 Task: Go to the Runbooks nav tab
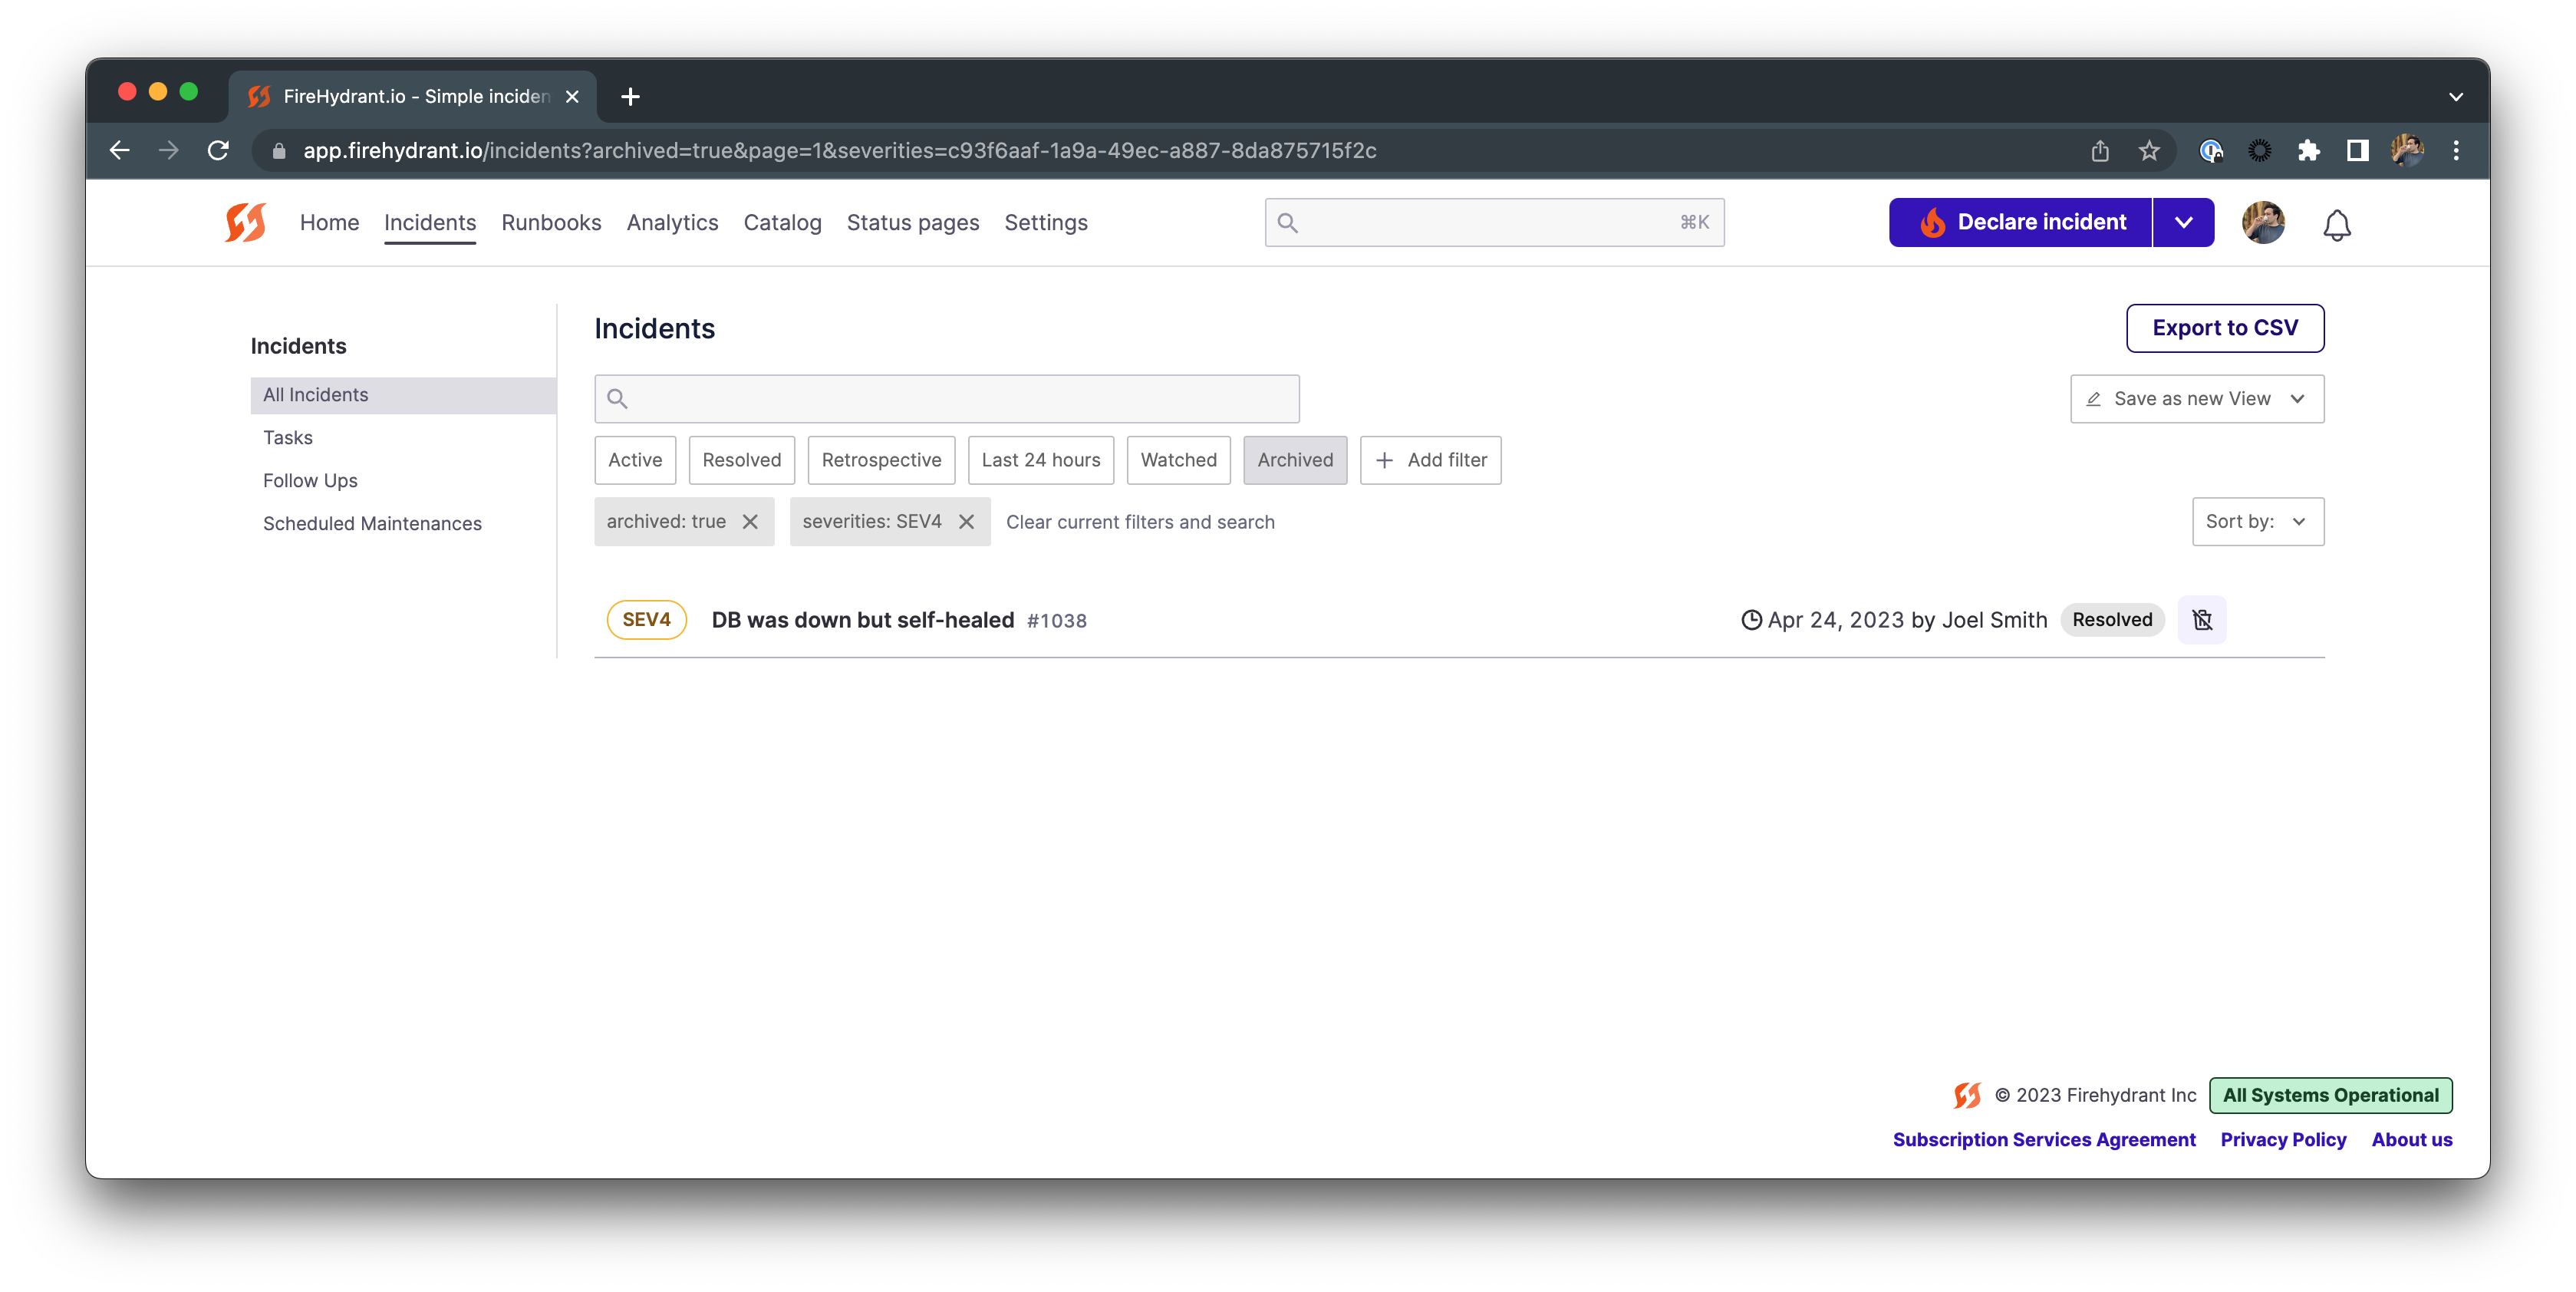(551, 222)
